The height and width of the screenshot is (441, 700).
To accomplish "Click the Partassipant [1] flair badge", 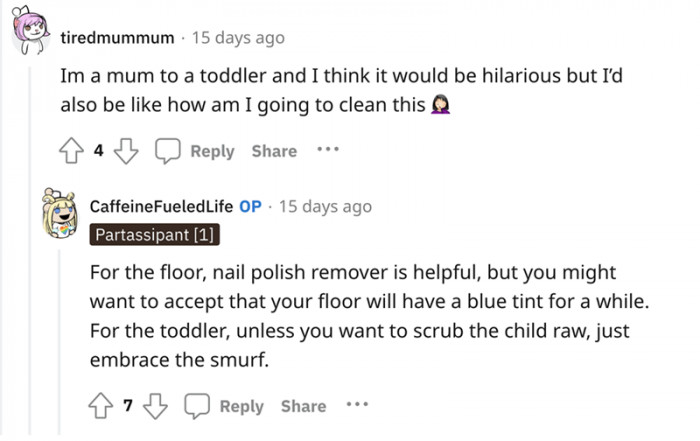I will tap(154, 235).
